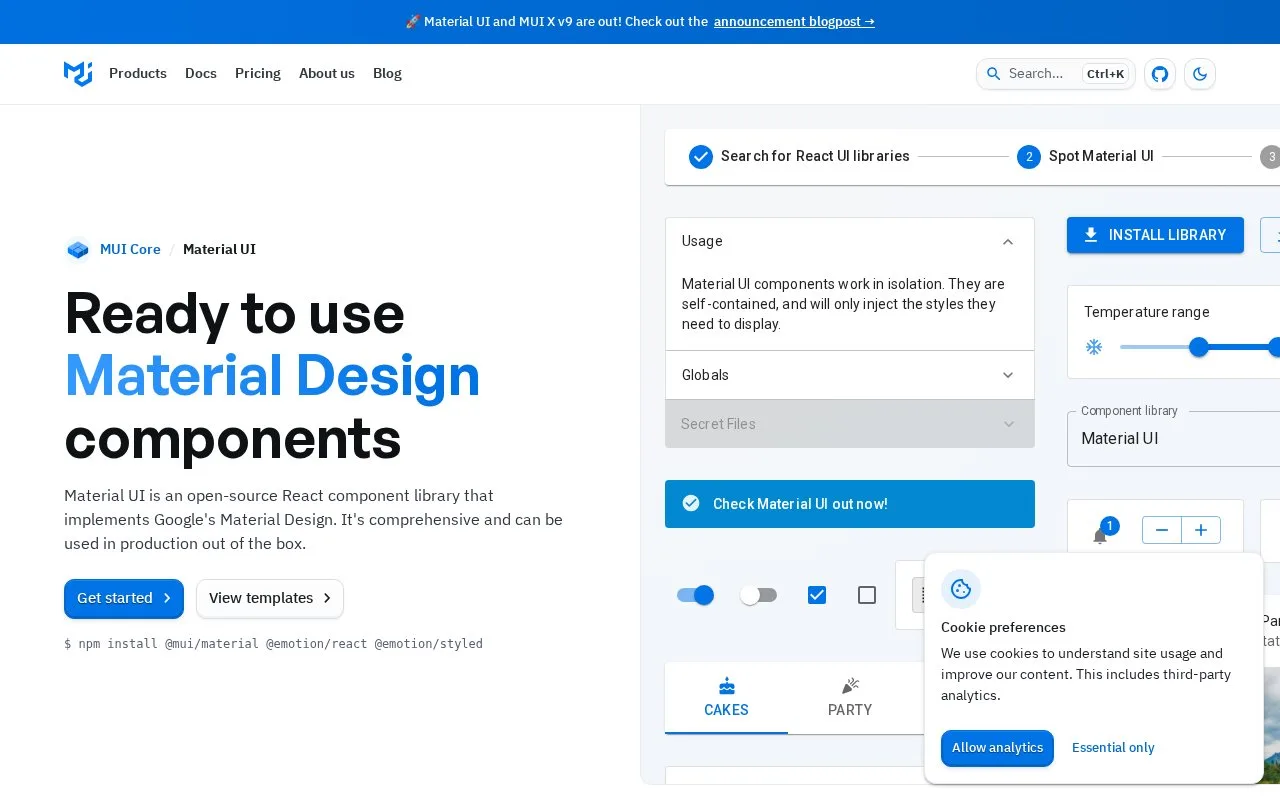Click the INSTALL LIBRARY button
This screenshot has height=800, width=1280.
pos(1155,235)
